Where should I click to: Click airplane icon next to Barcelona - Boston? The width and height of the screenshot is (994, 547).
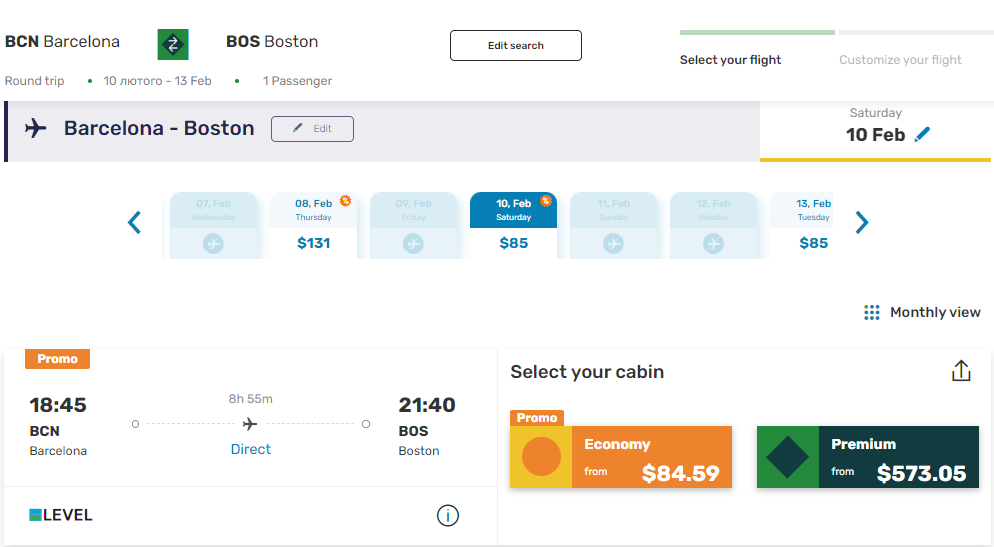point(36,128)
